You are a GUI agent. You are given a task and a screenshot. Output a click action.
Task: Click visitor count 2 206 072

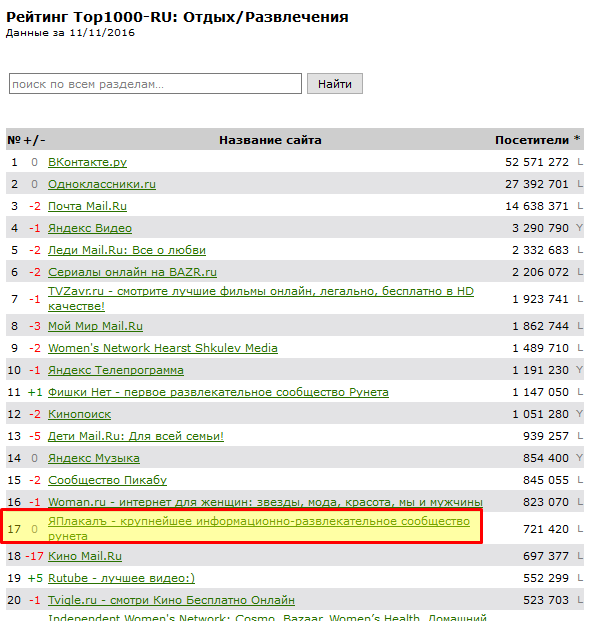(x=540, y=272)
